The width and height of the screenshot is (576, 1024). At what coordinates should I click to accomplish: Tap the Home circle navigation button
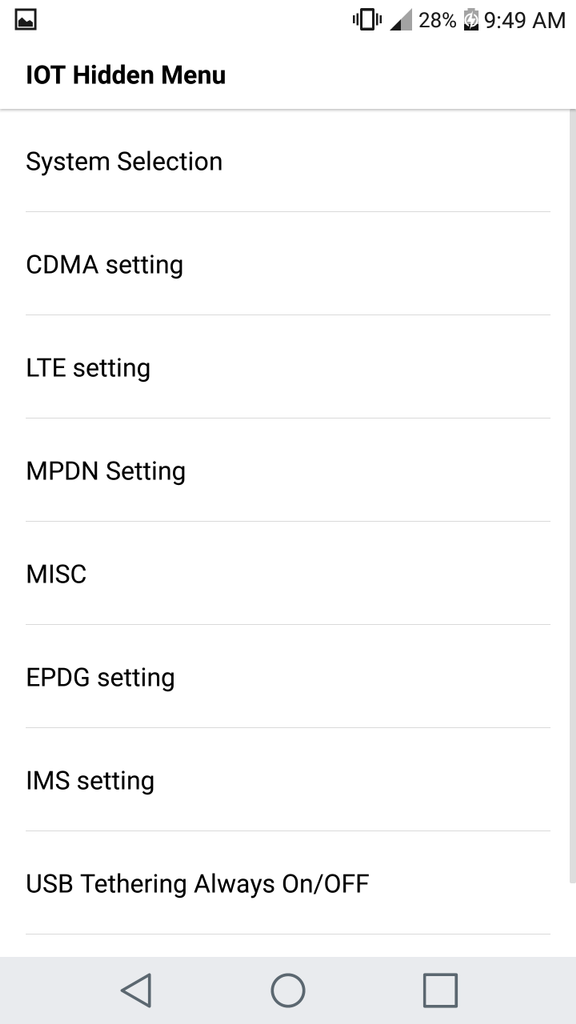coord(288,990)
